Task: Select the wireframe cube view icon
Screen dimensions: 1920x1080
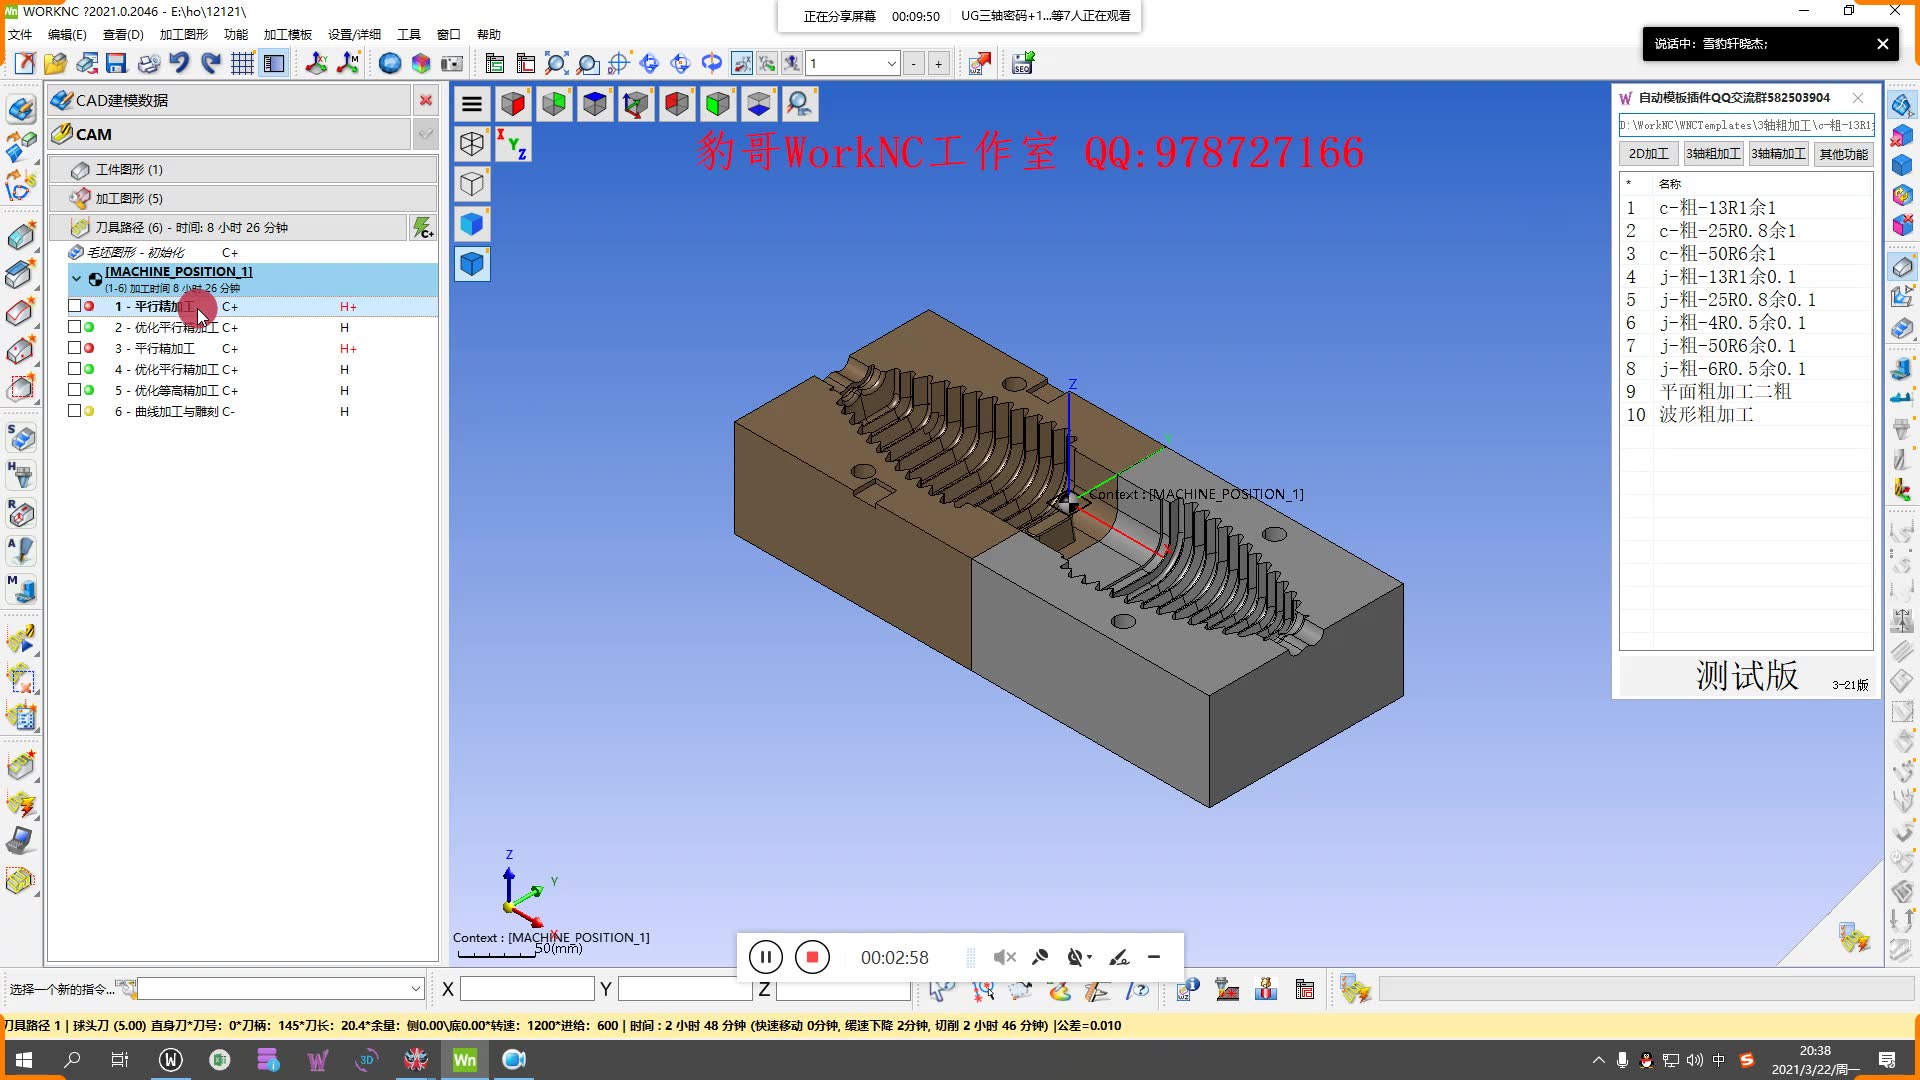Action: (472, 144)
